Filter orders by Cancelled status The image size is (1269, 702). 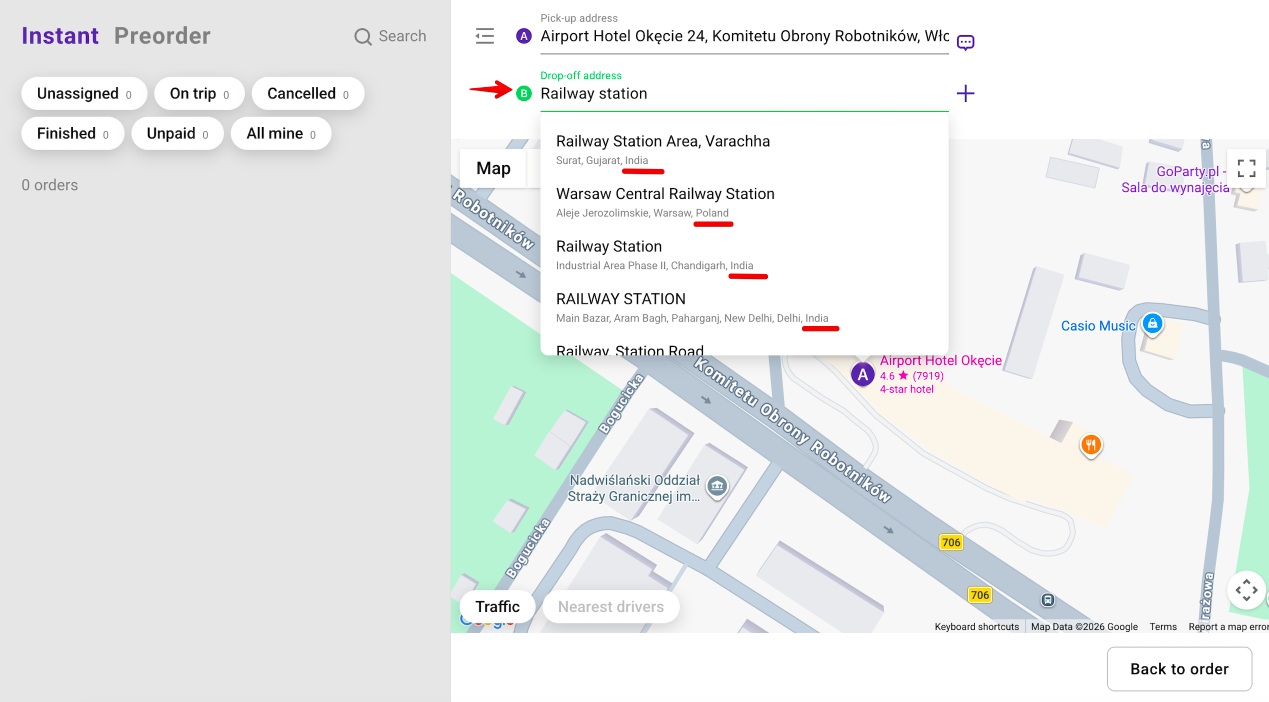[x=307, y=93]
